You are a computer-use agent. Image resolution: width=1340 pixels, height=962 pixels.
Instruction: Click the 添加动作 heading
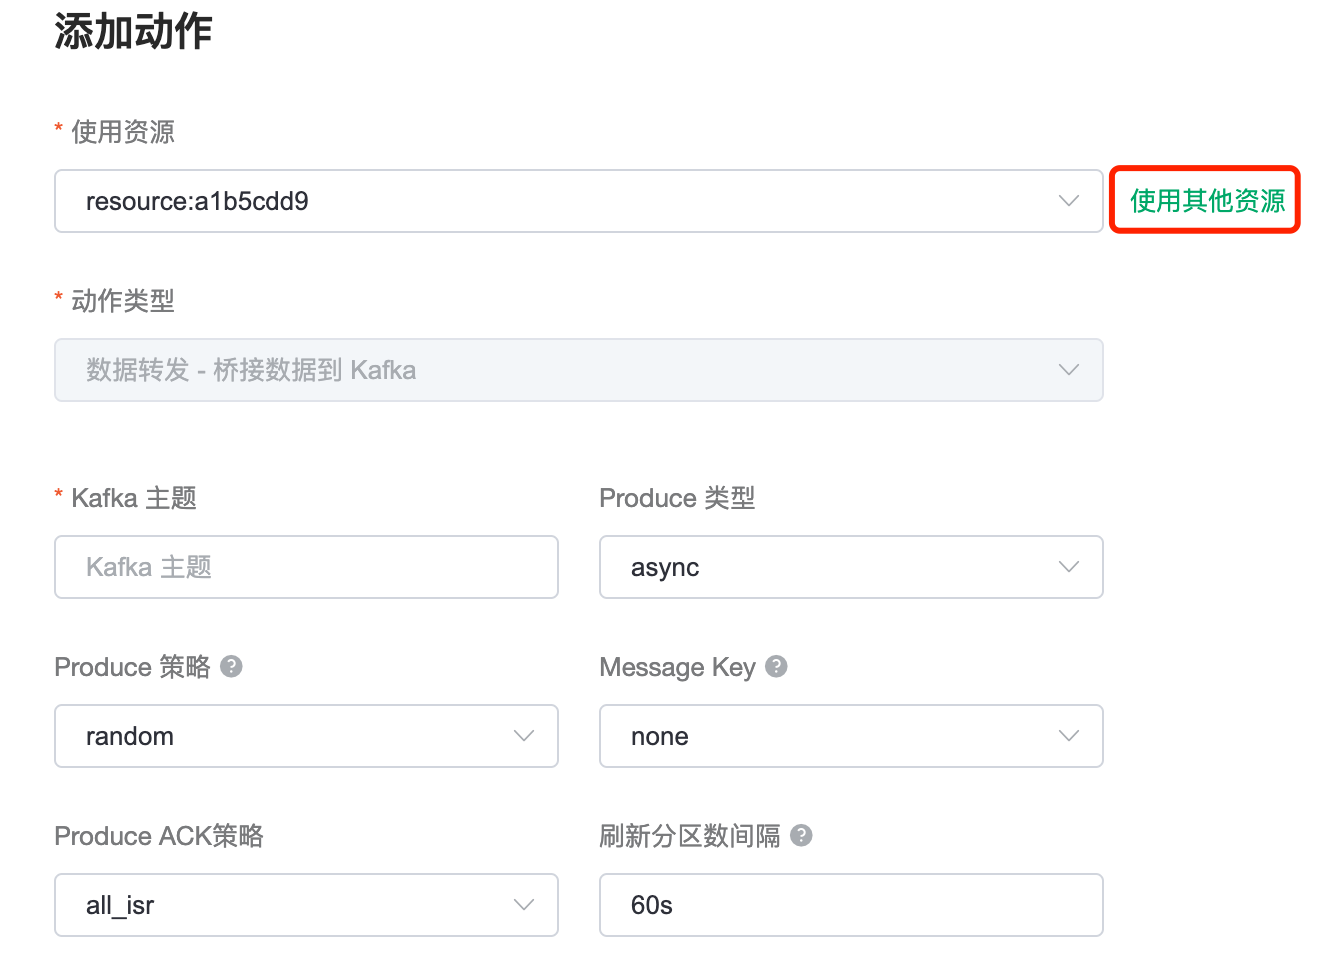133,32
